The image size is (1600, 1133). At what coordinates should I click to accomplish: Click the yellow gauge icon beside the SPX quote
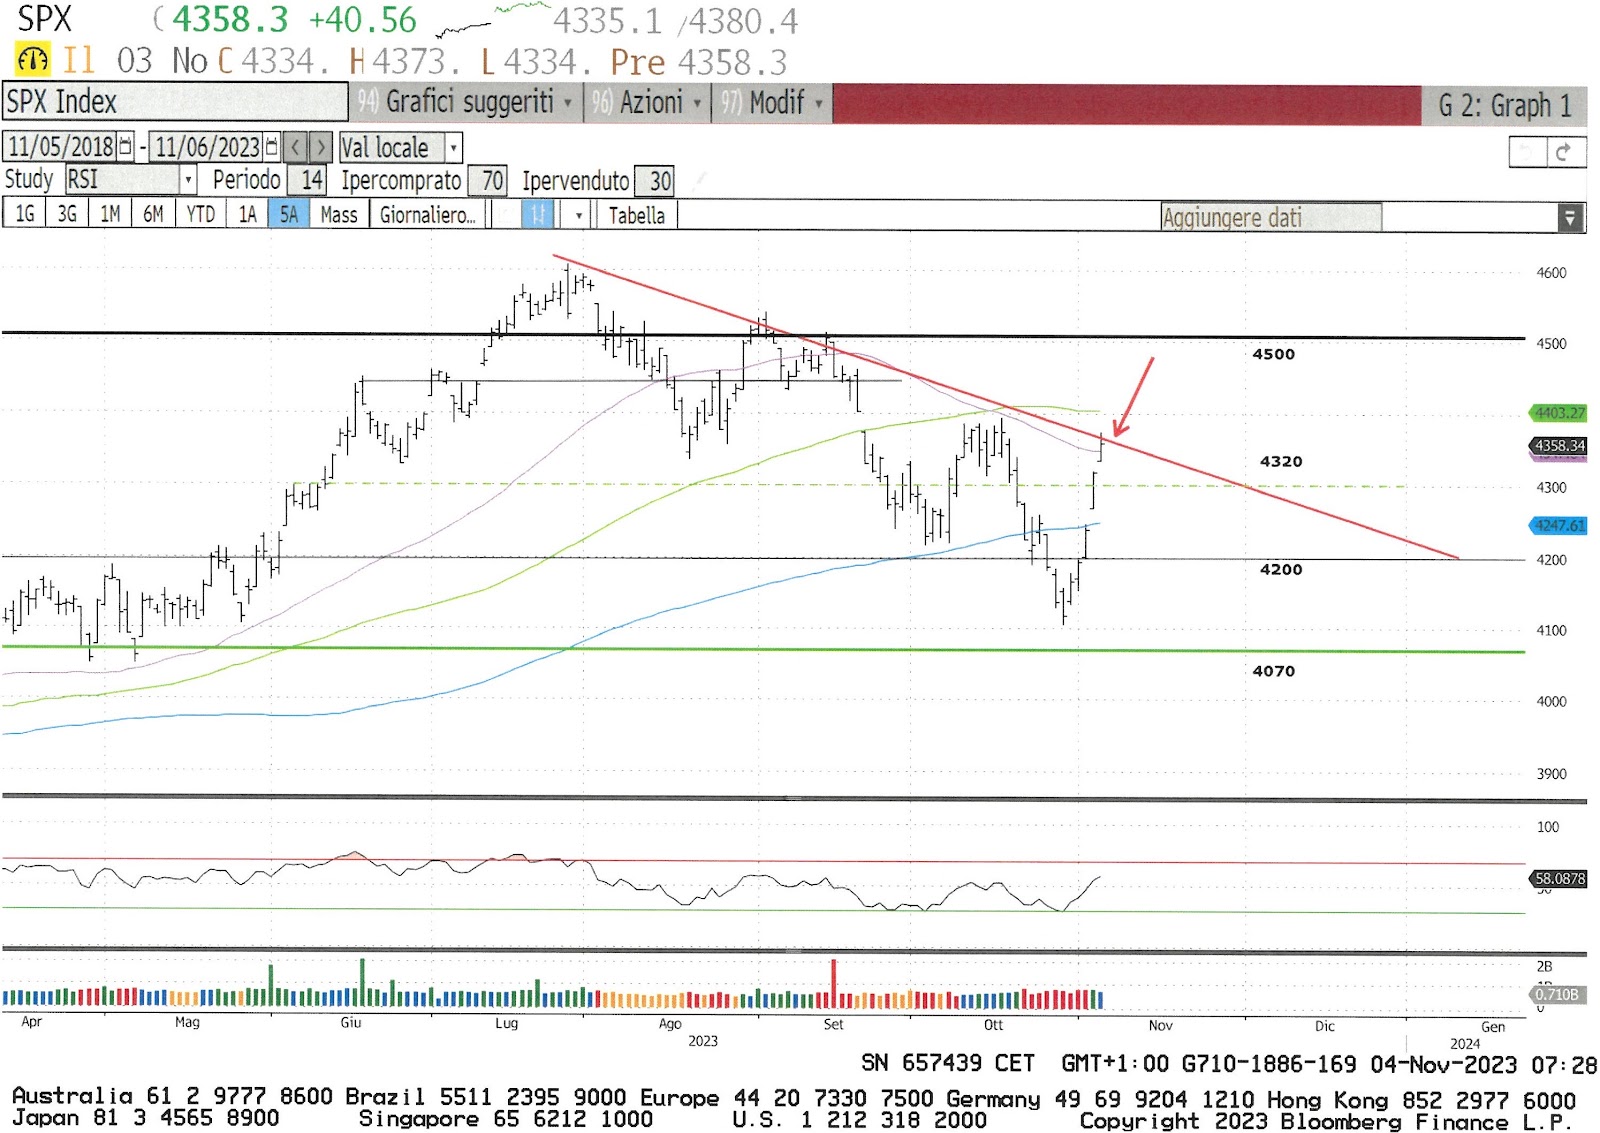tap(32, 60)
